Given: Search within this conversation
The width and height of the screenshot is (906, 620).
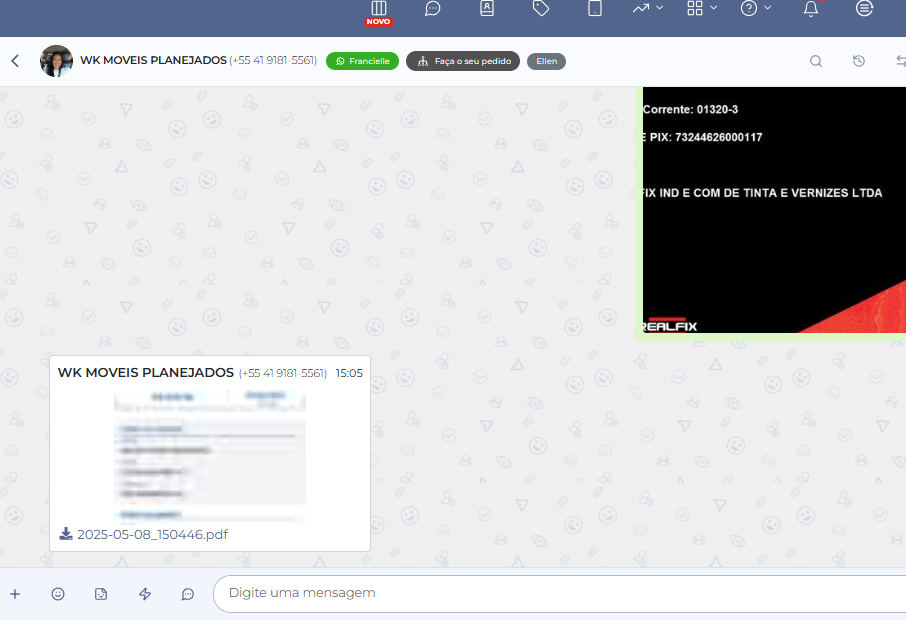Looking at the screenshot, I should tap(816, 61).
